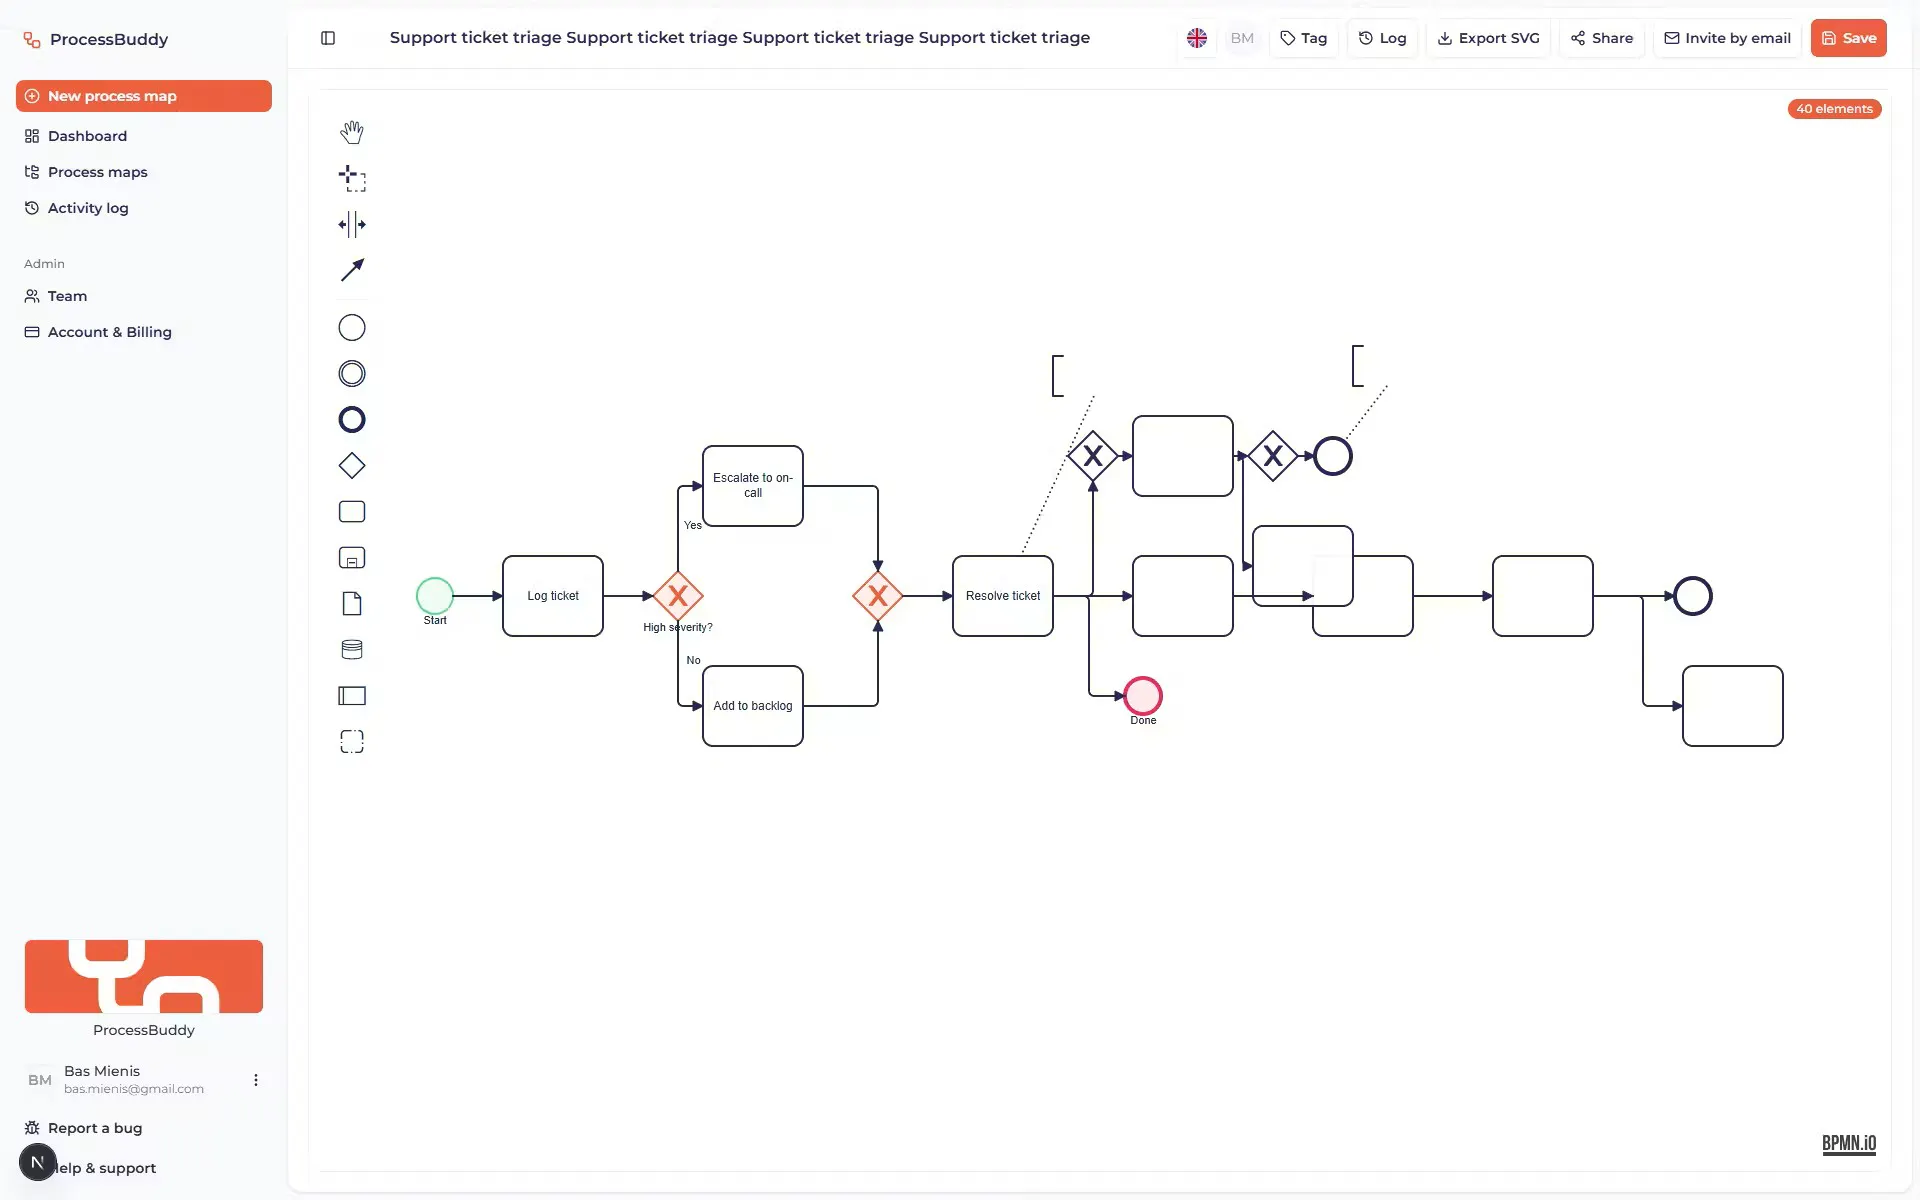Image resolution: width=1920 pixels, height=1200 pixels.
Task: Create a pool/participant from palette
Action: [x=352, y=696]
